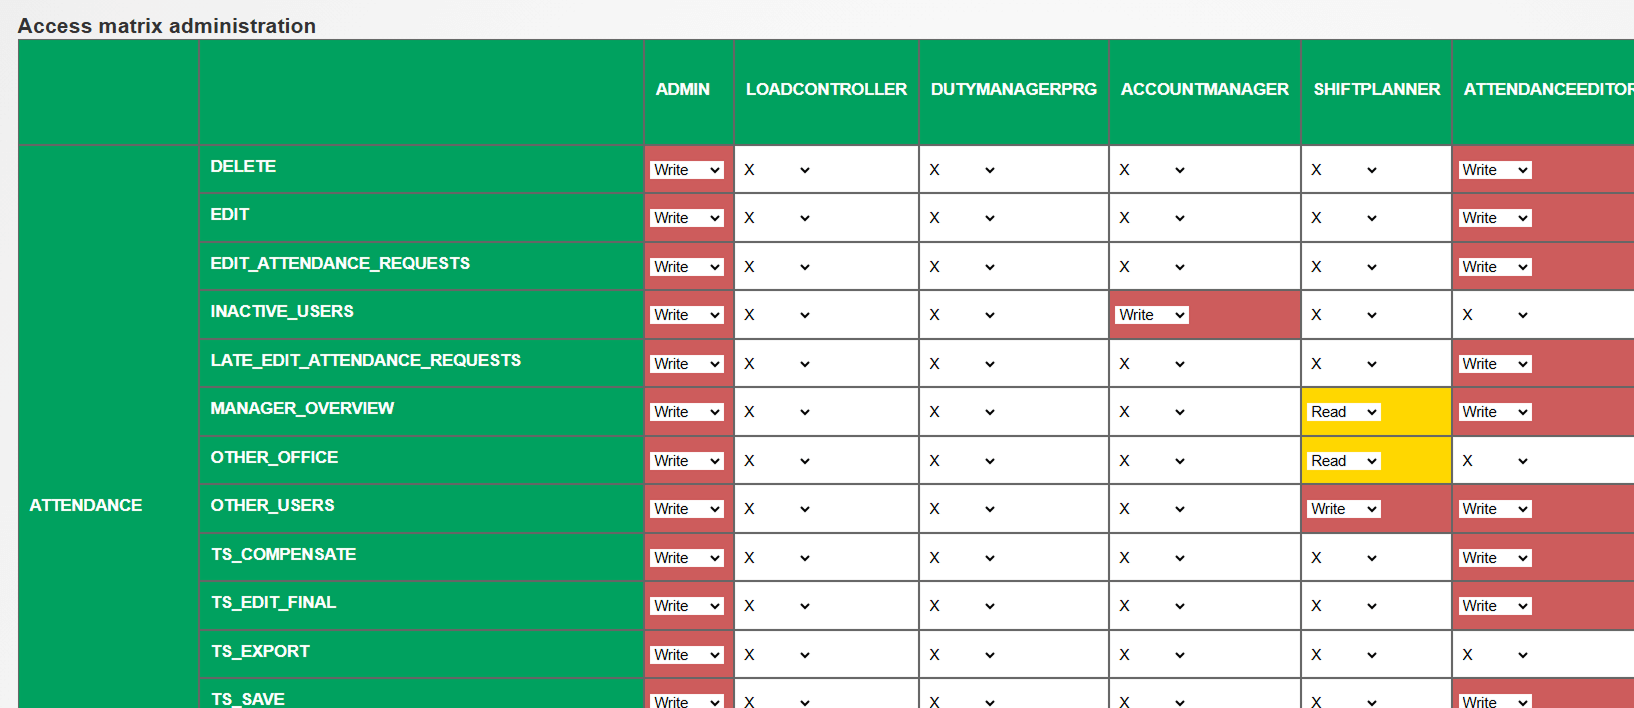Viewport: 1634px width, 708px height.
Task: Open ATTENDANCEEDITOR dropdown for TS_EXPORT row
Action: coord(1494,655)
